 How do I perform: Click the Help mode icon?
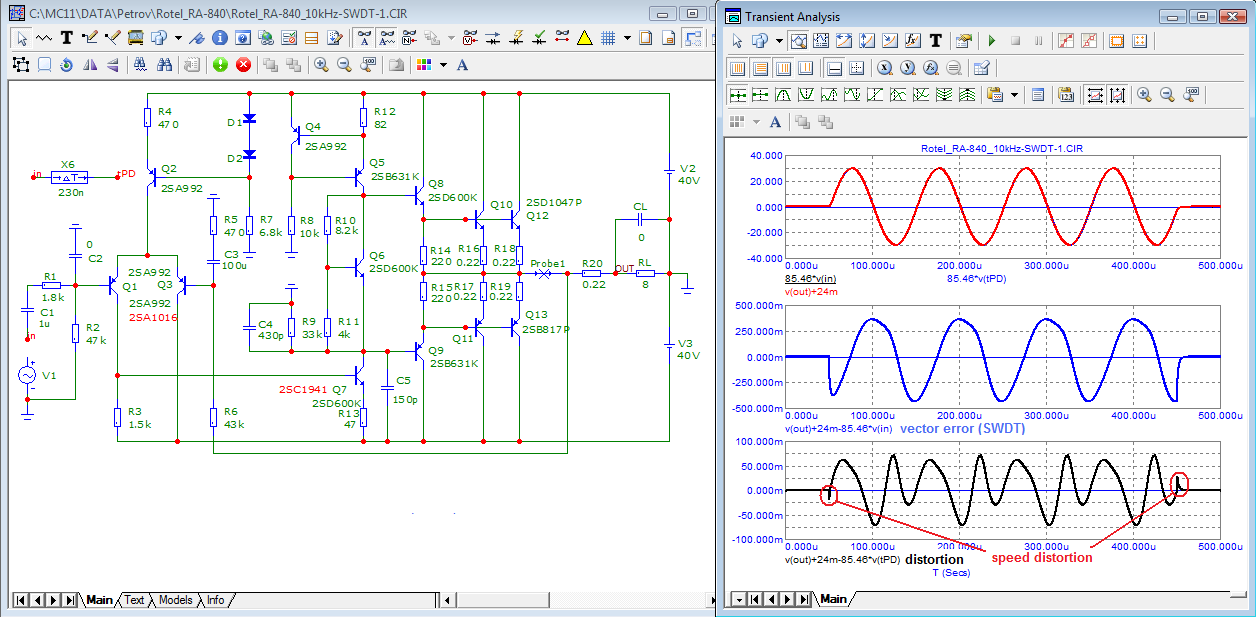[242, 38]
